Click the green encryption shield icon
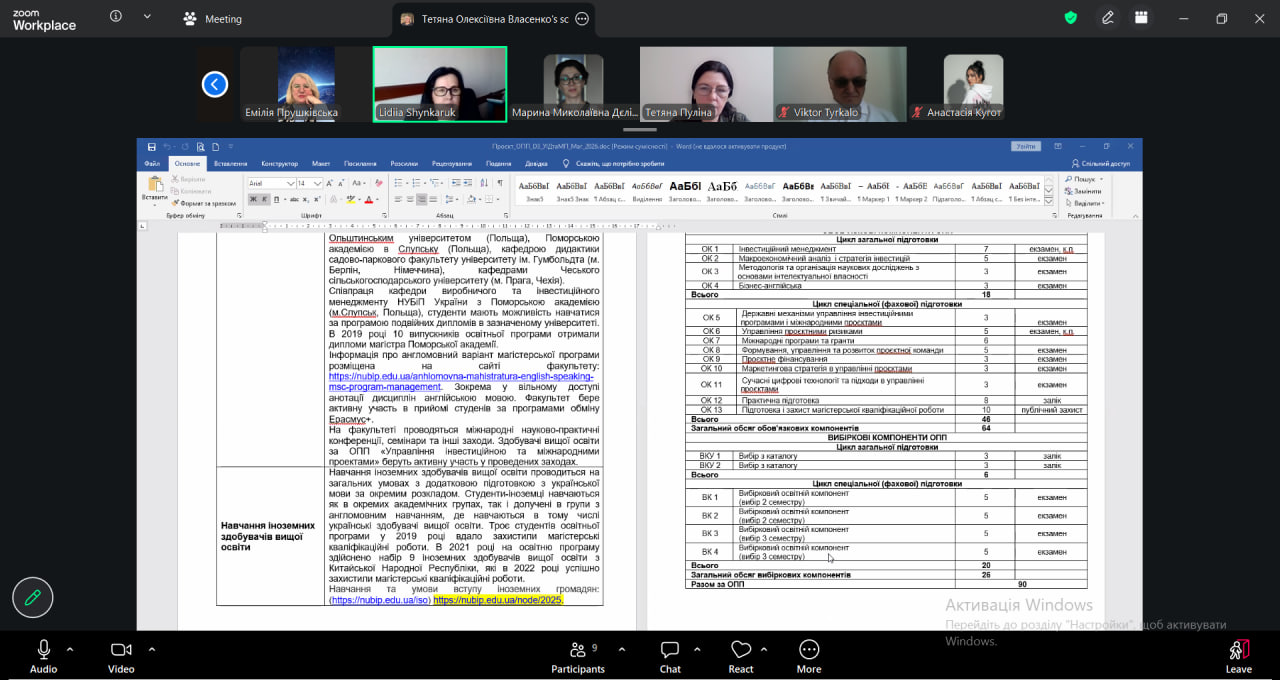This screenshot has height=680, width=1280. tap(1071, 18)
